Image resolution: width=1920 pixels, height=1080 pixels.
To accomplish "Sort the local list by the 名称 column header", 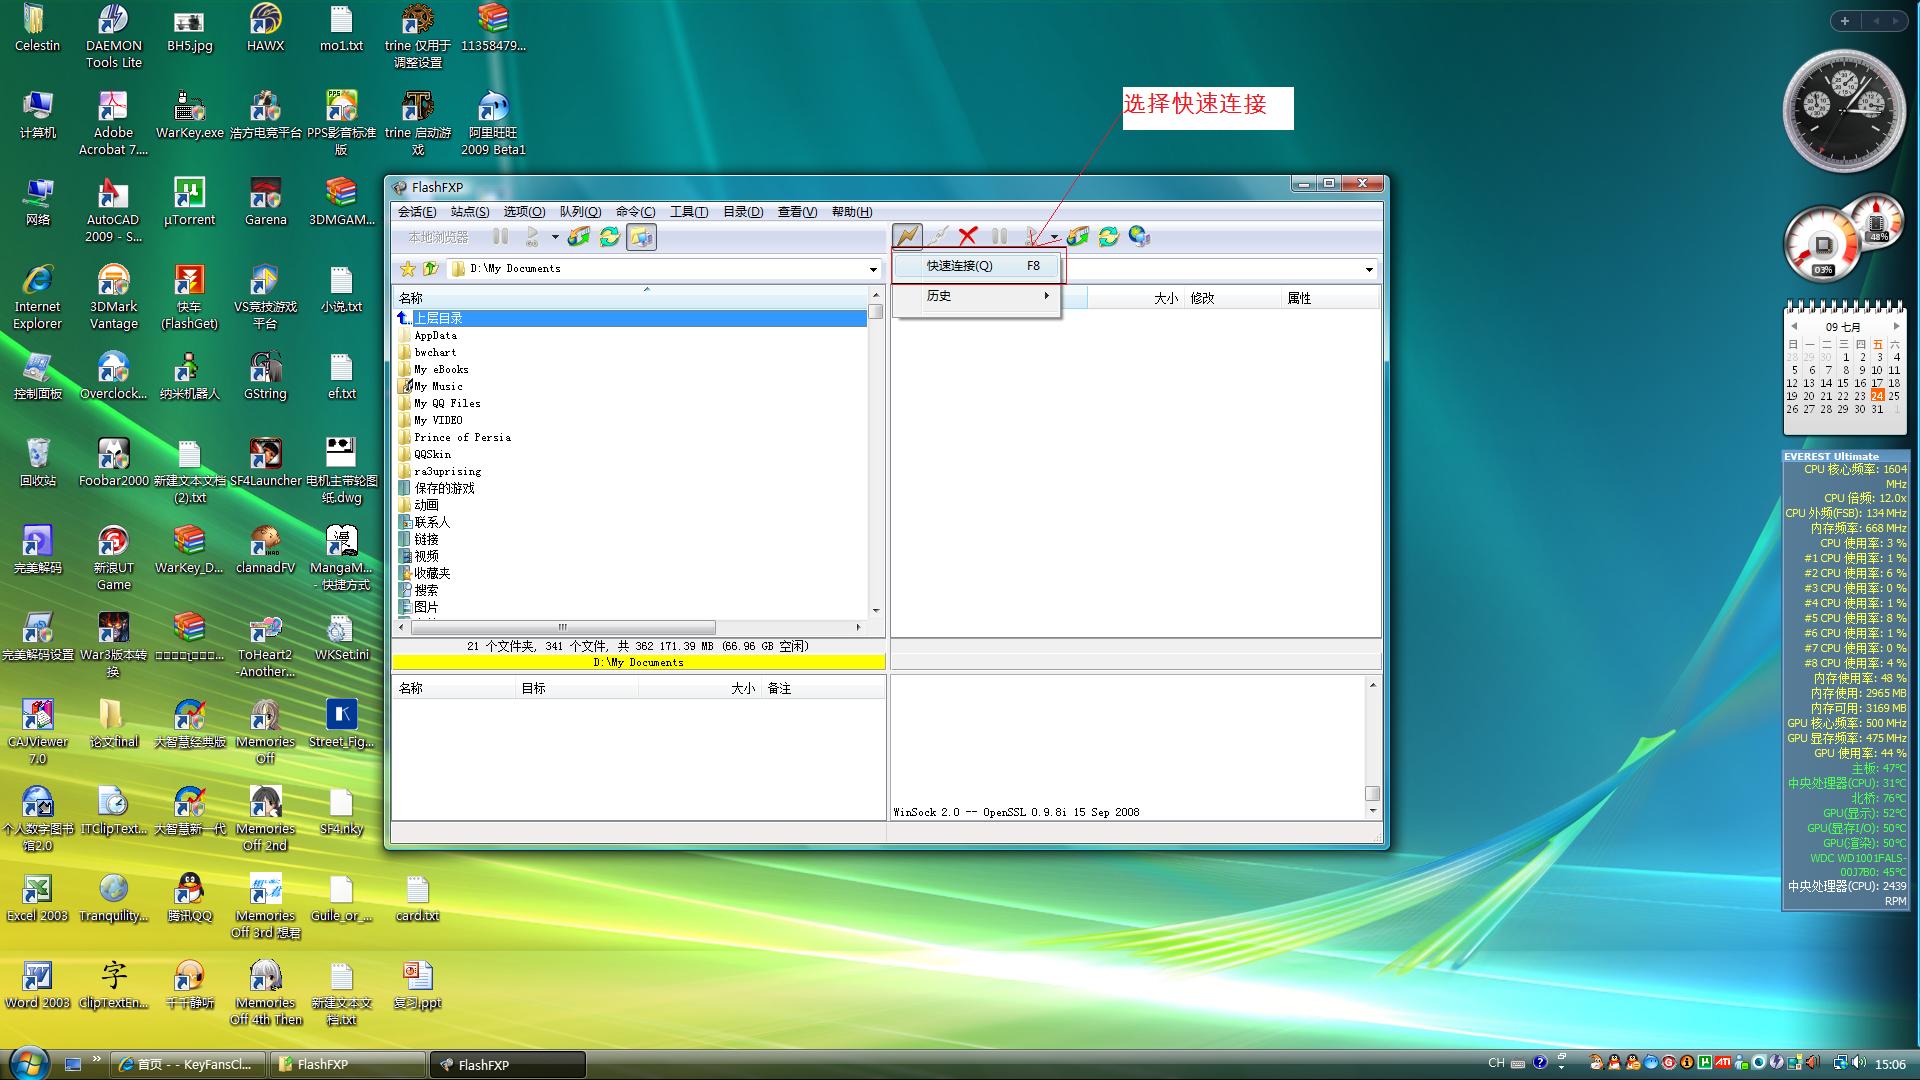I will click(x=630, y=298).
